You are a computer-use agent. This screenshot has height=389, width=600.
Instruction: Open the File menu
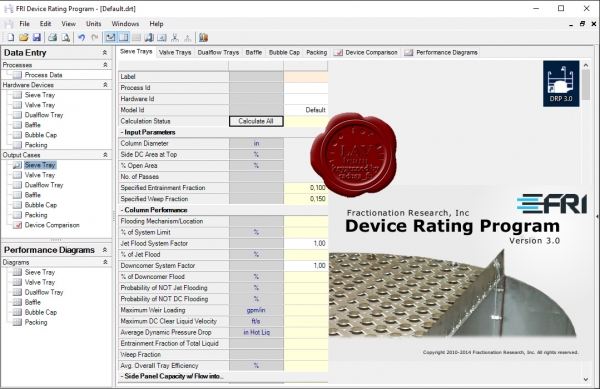(x=24, y=24)
